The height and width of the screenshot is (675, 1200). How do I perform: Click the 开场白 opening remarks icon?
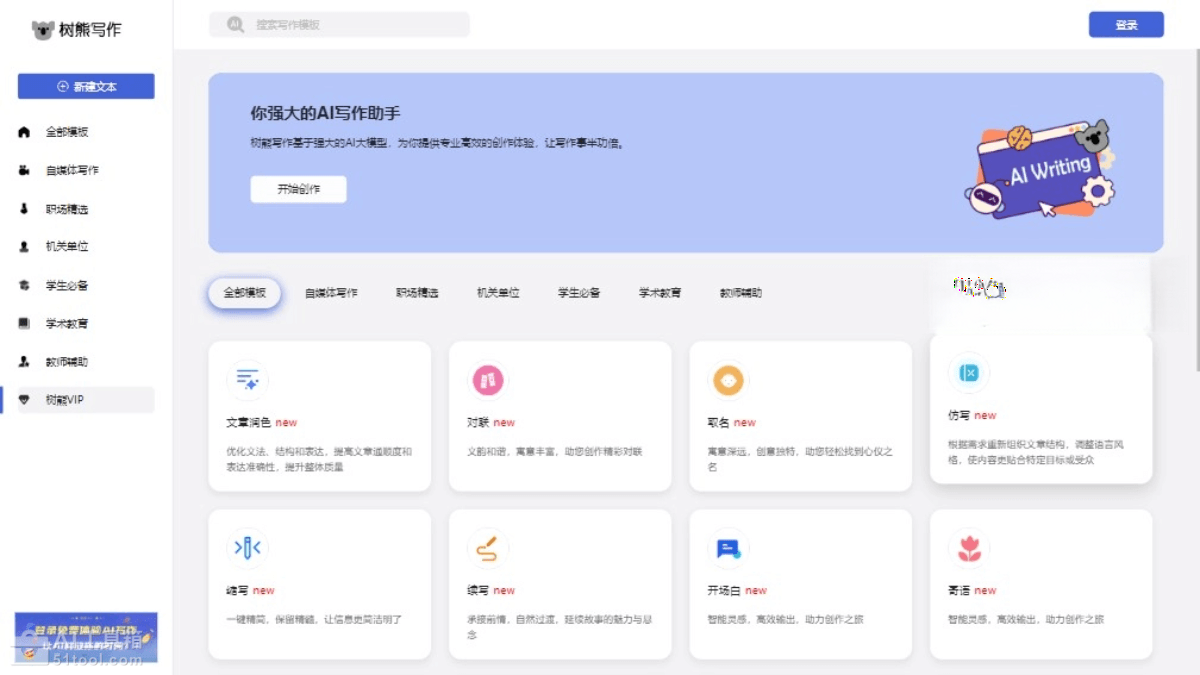728,548
